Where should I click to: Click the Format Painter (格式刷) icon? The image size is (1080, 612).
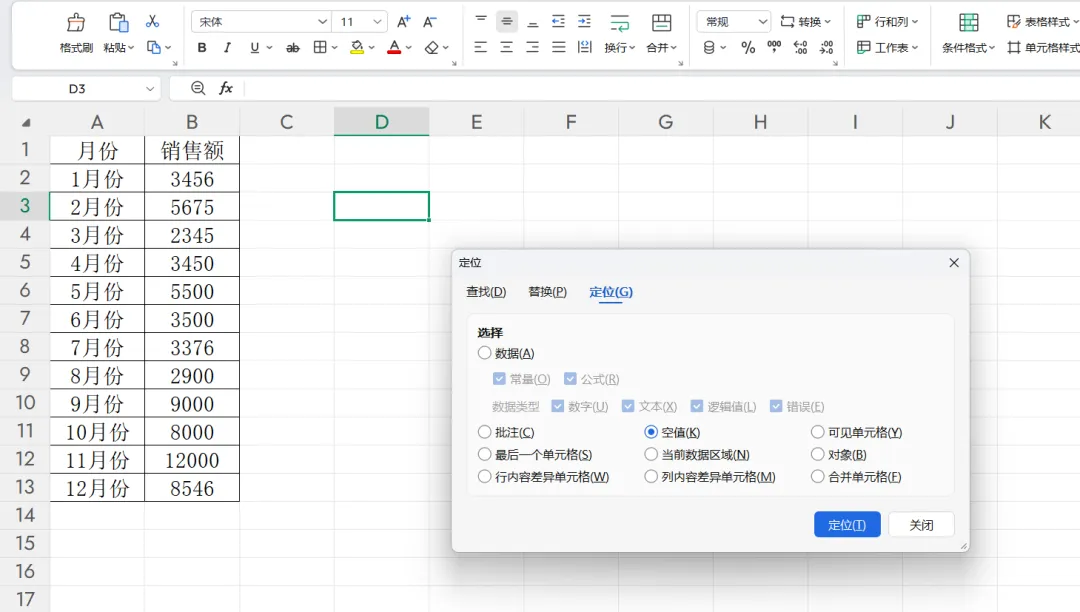[76, 23]
